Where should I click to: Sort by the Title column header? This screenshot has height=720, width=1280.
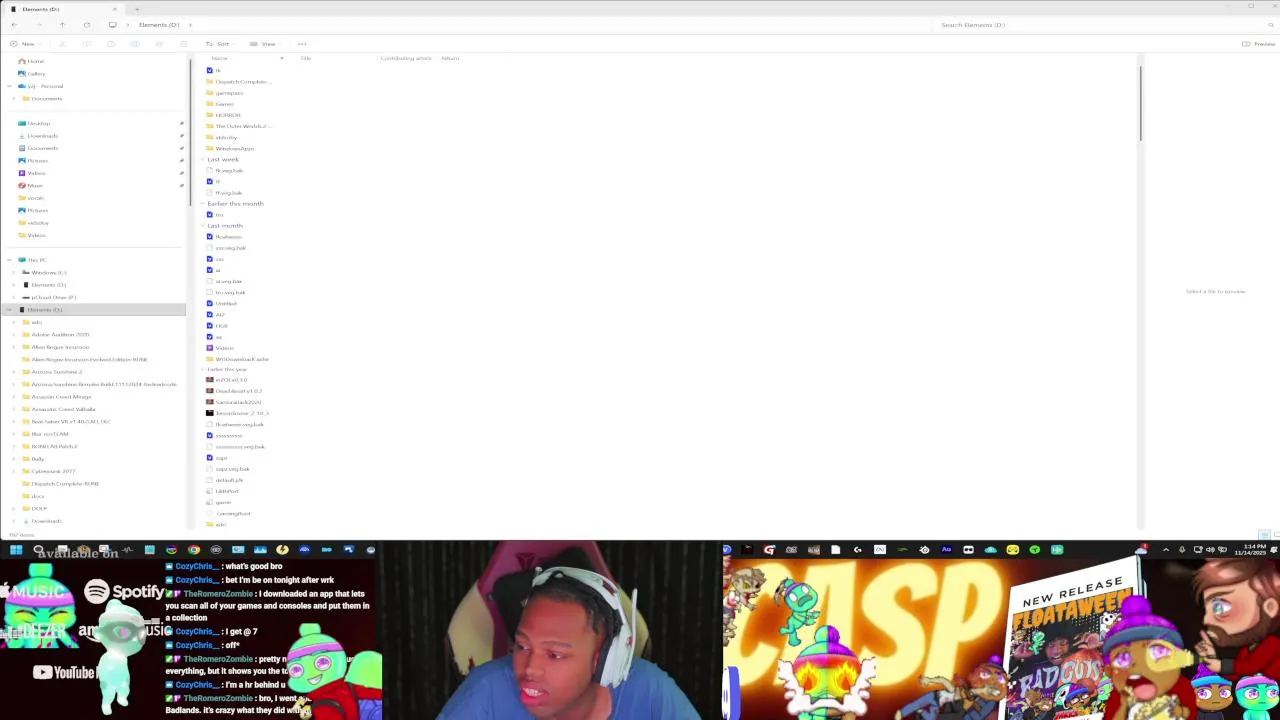point(305,58)
